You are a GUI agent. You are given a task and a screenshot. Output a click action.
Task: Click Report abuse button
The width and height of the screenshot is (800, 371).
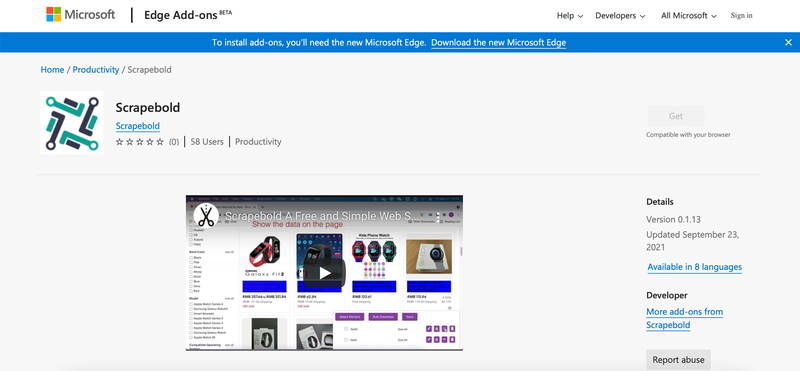(x=678, y=360)
